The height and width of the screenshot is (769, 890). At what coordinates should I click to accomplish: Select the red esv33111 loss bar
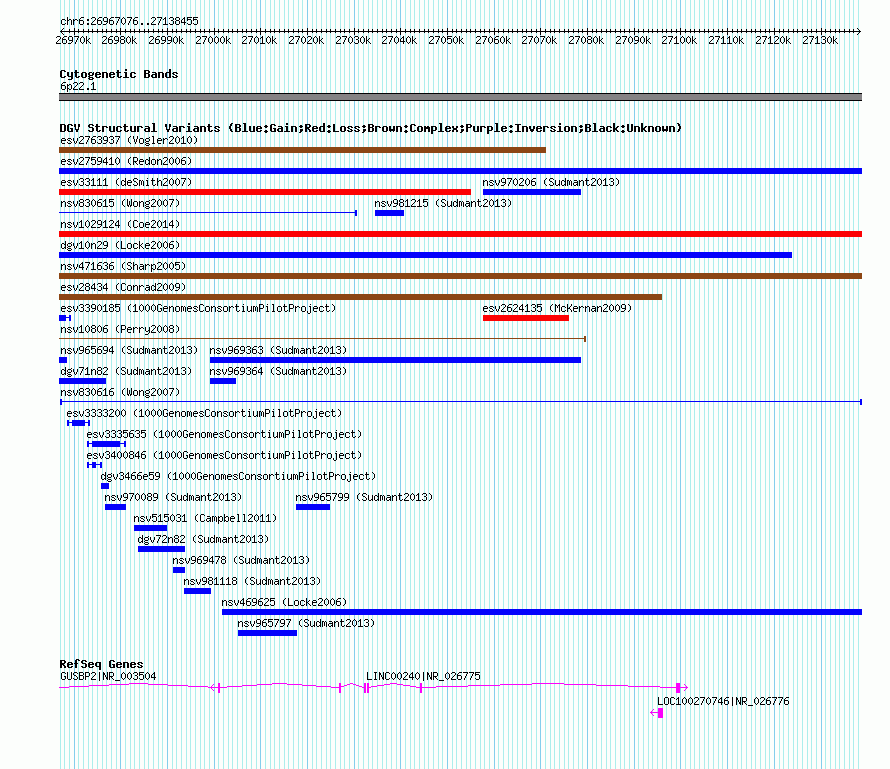coord(265,192)
